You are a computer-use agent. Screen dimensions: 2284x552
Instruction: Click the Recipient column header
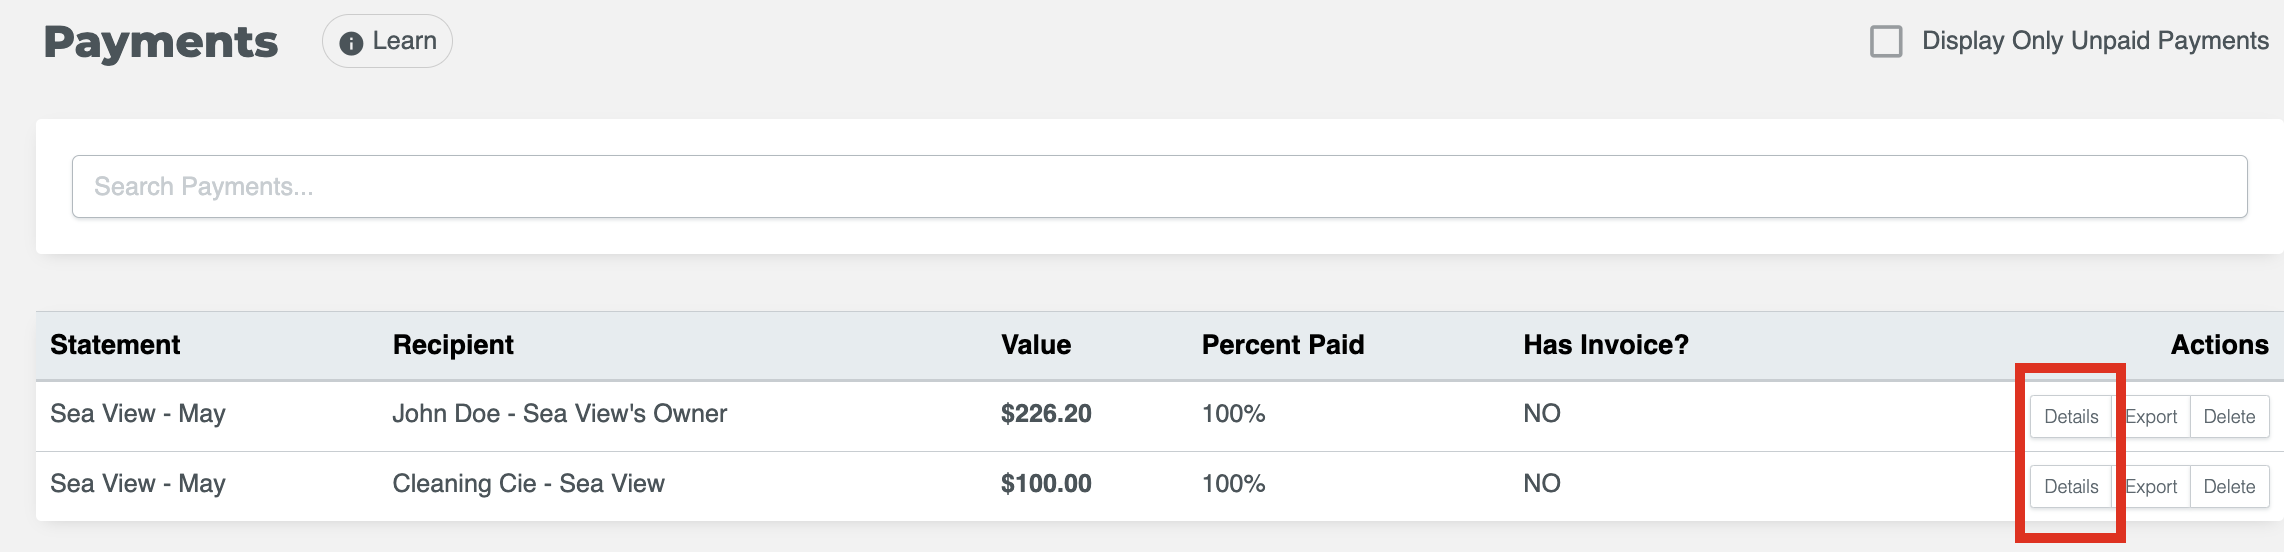click(x=453, y=345)
